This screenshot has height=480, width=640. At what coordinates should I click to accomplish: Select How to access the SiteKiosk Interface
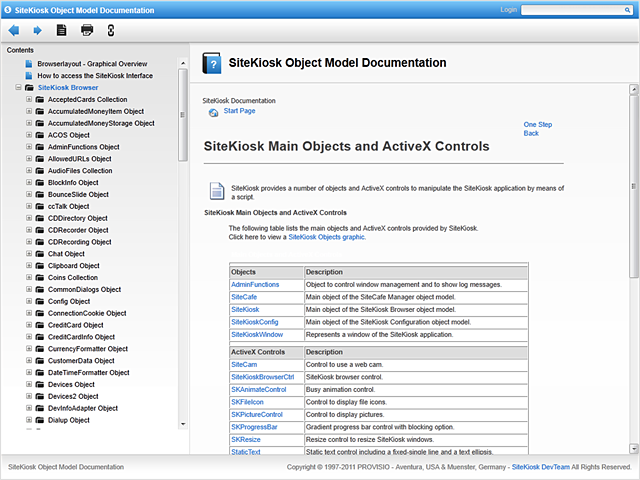[x=95, y=75]
